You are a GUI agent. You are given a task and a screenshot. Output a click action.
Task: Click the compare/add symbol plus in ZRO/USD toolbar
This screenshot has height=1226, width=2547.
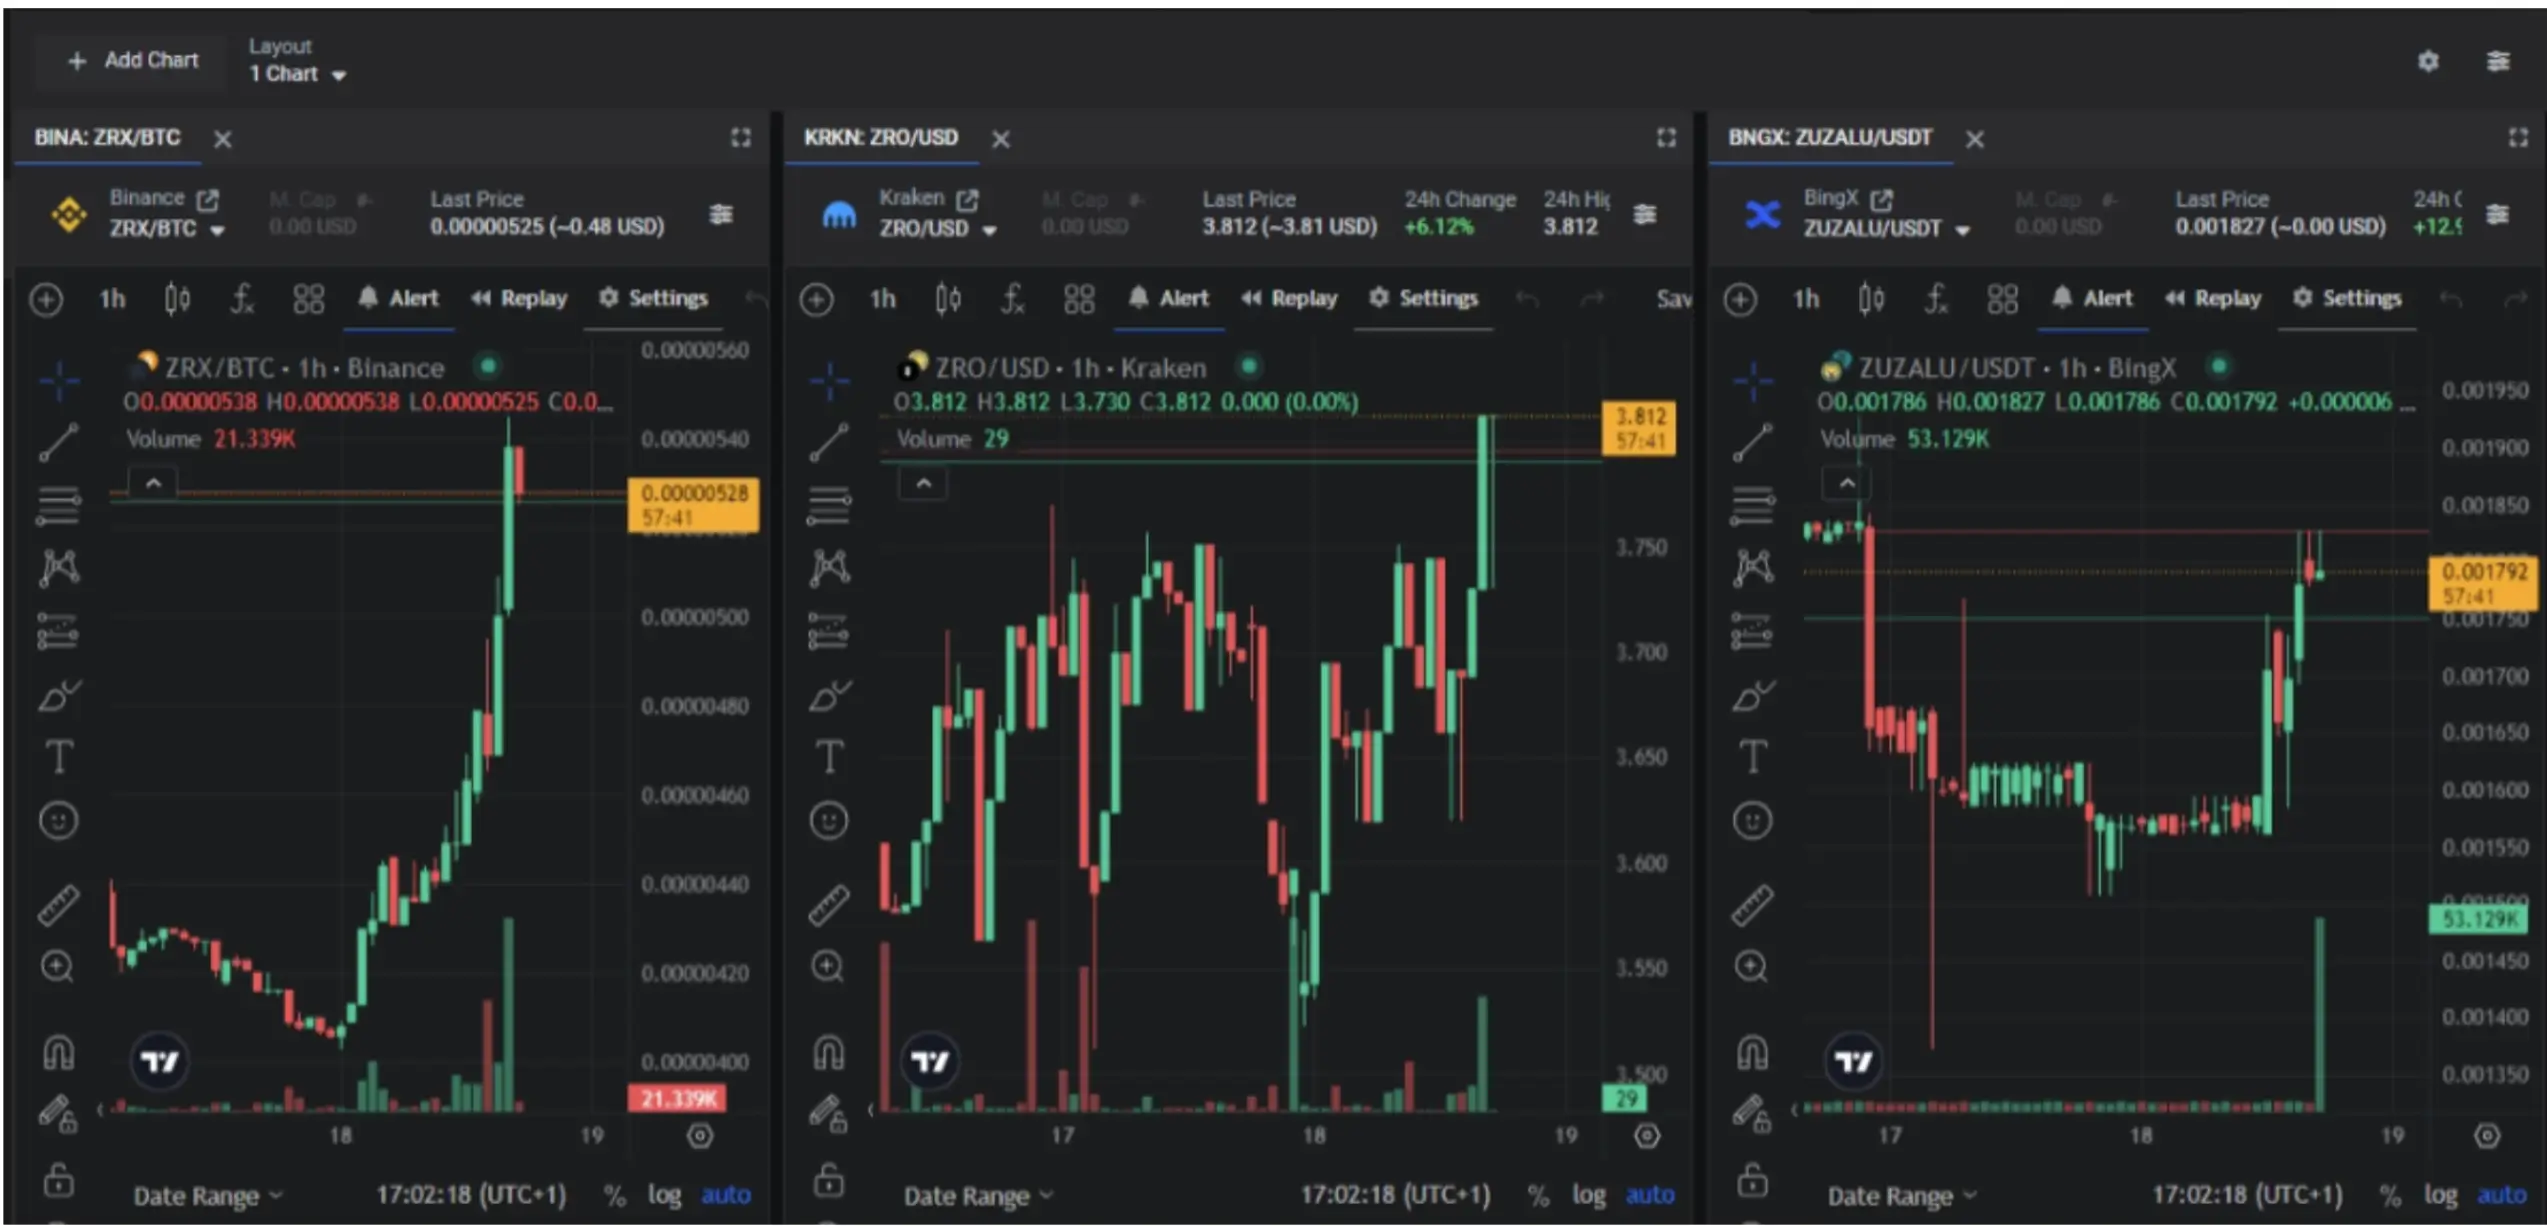click(x=817, y=300)
